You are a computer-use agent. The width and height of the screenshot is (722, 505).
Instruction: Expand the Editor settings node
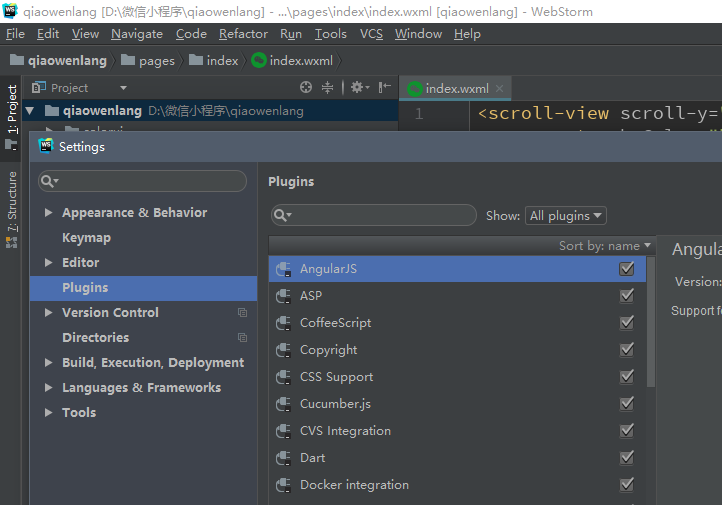click(x=48, y=262)
